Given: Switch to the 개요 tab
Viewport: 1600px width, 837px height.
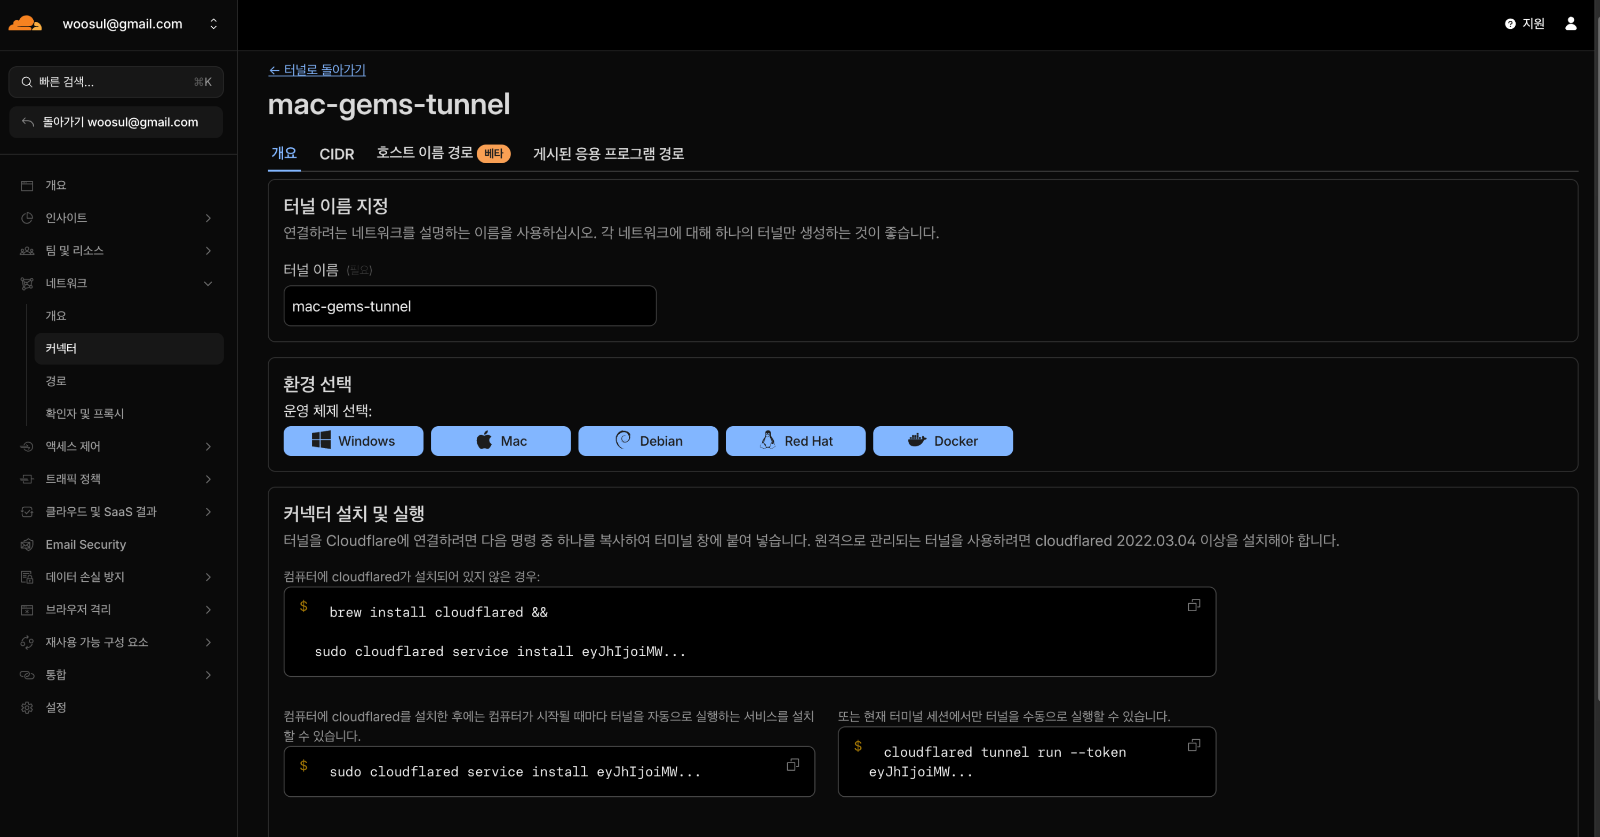Looking at the screenshot, I should [284, 153].
